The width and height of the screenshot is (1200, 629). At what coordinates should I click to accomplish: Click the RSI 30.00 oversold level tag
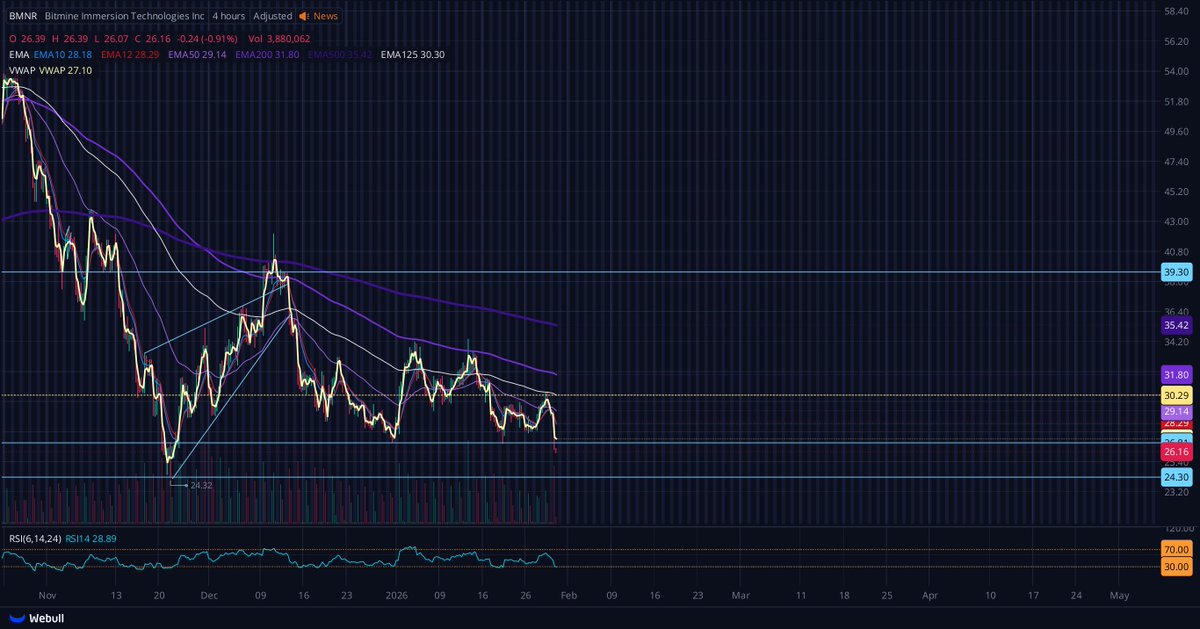click(1176, 567)
